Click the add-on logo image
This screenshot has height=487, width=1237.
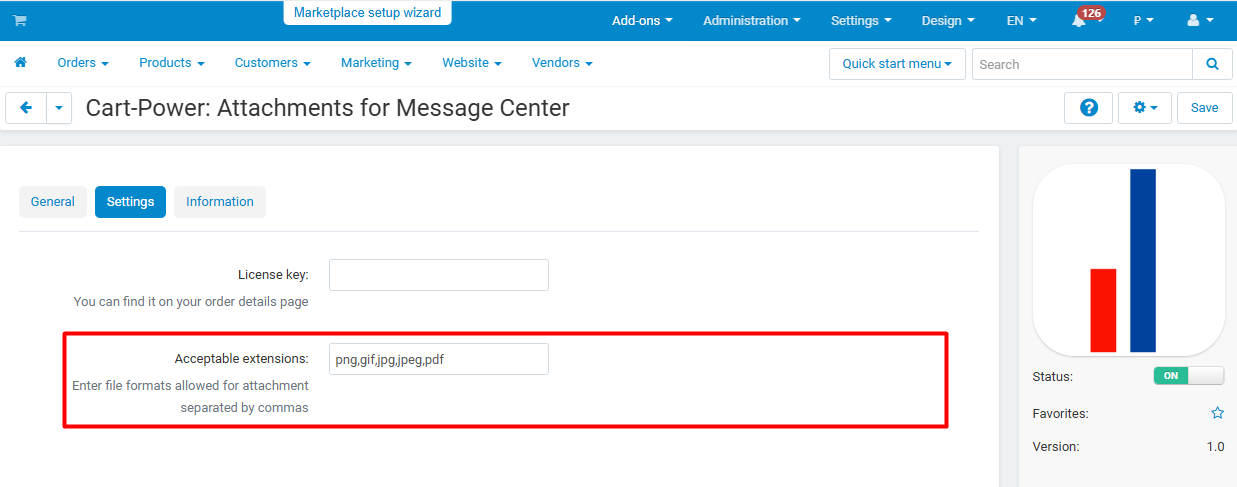pyautogui.click(x=1128, y=259)
